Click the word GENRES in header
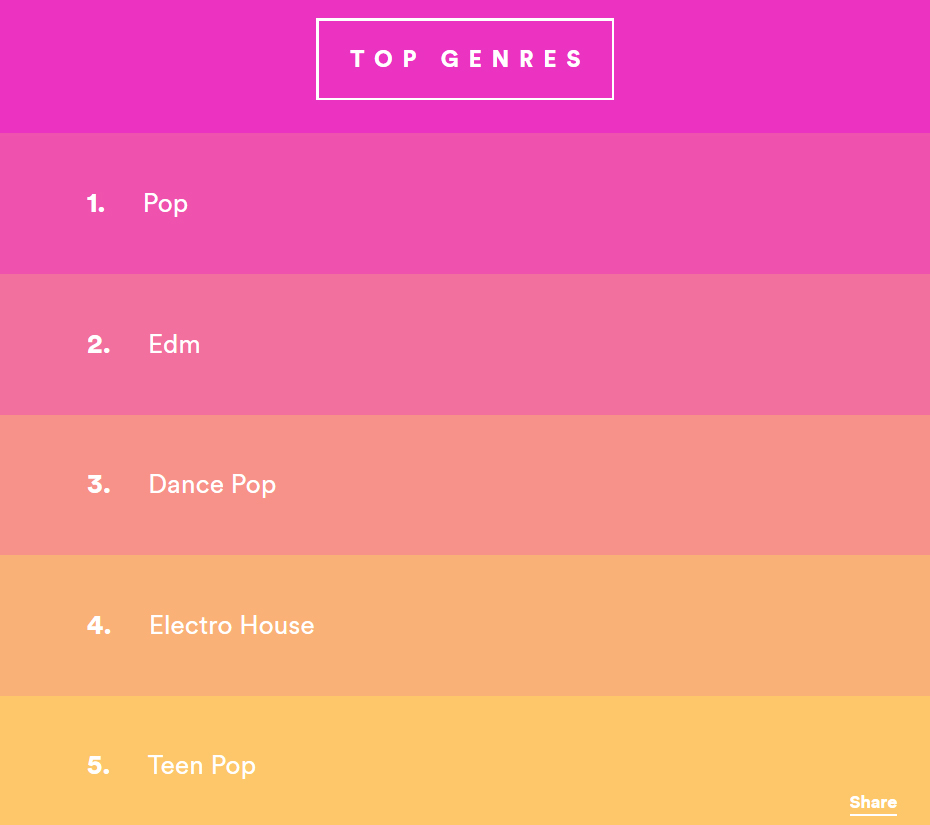This screenshot has width=930, height=825. click(x=512, y=59)
